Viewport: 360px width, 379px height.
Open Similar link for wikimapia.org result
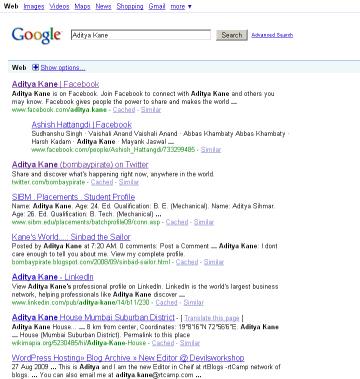190,343
